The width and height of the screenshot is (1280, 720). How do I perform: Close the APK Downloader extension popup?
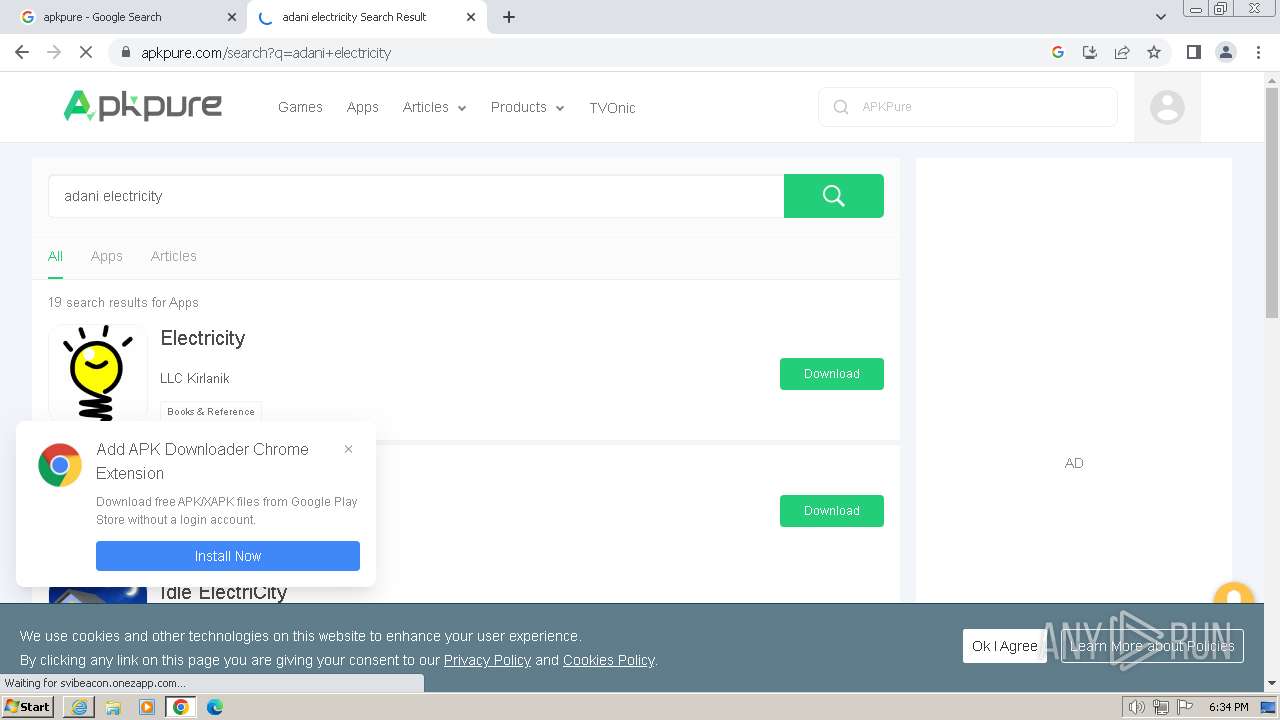click(x=348, y=449)
